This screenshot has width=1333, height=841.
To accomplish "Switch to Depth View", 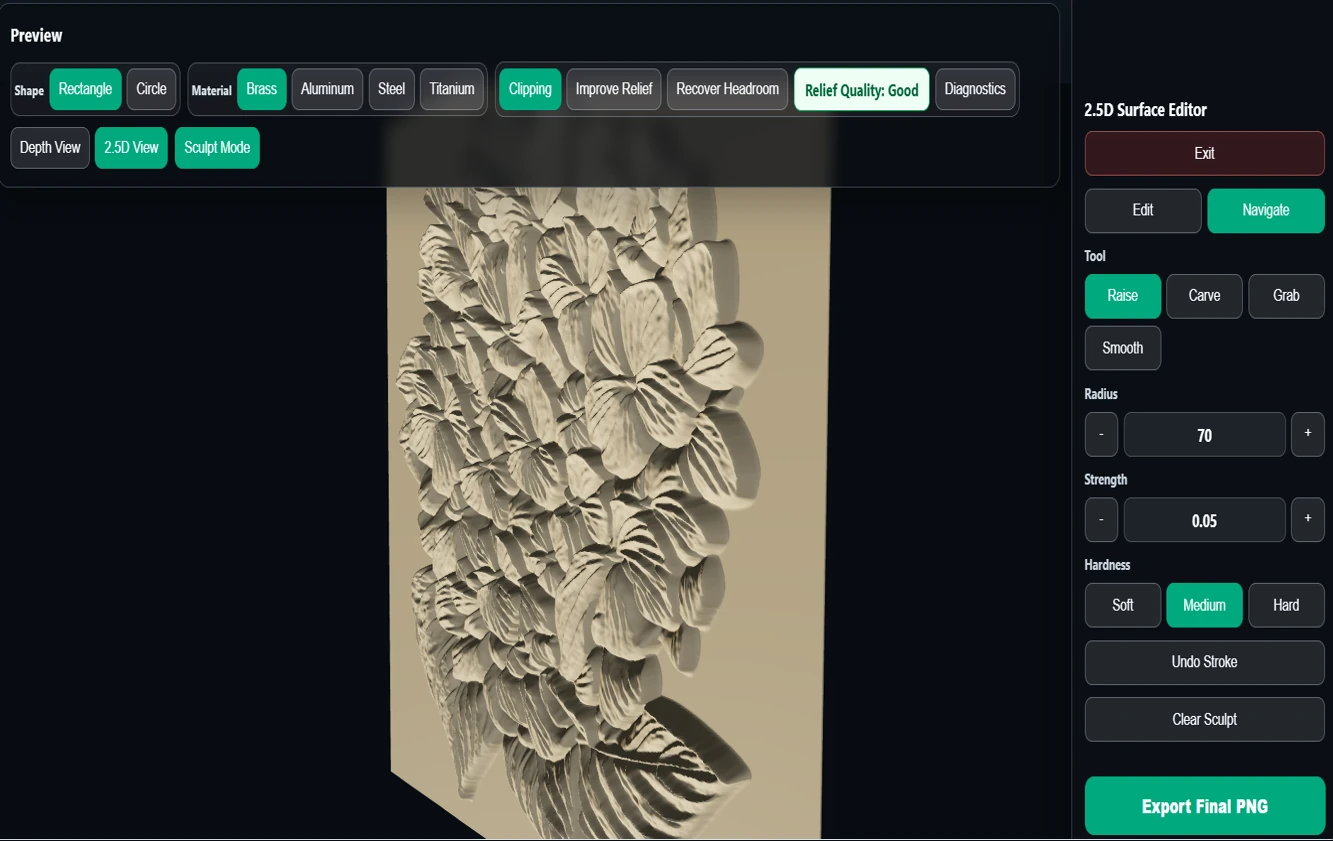I will (50, 148).
